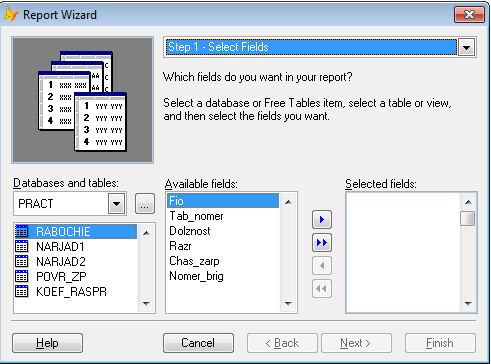
Task: Click the RABOCHIE table icon
Action: 22,231
